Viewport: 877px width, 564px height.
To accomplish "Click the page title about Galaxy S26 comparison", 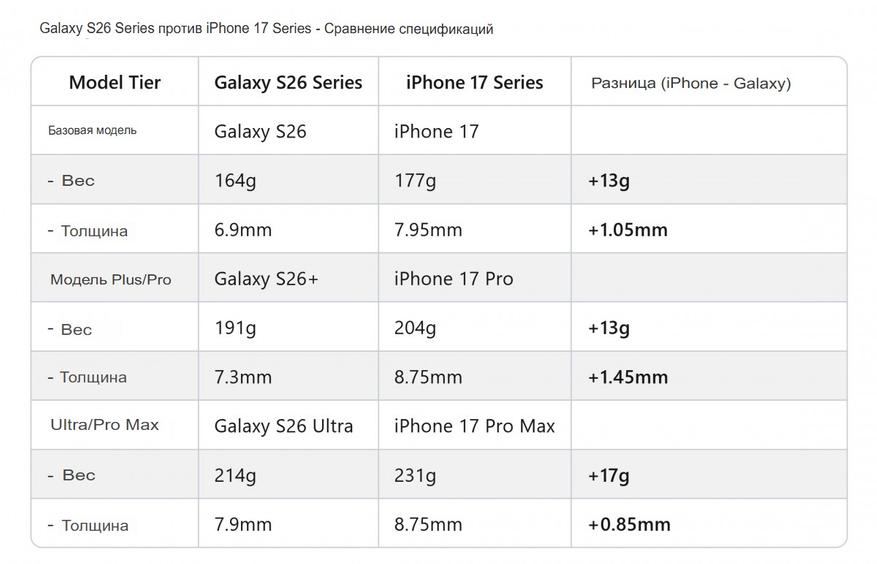I will click(x=266, y=29).
